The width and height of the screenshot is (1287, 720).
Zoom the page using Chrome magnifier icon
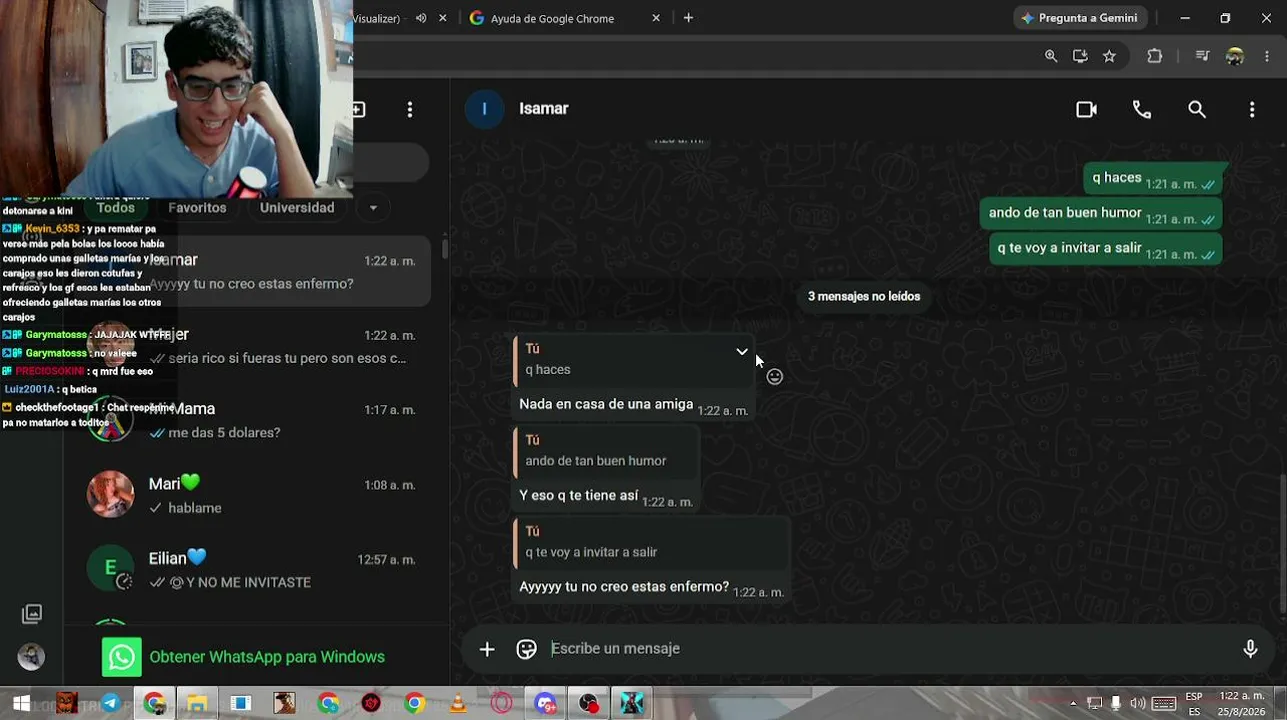pyautogui.click(x=1051, y=56)
